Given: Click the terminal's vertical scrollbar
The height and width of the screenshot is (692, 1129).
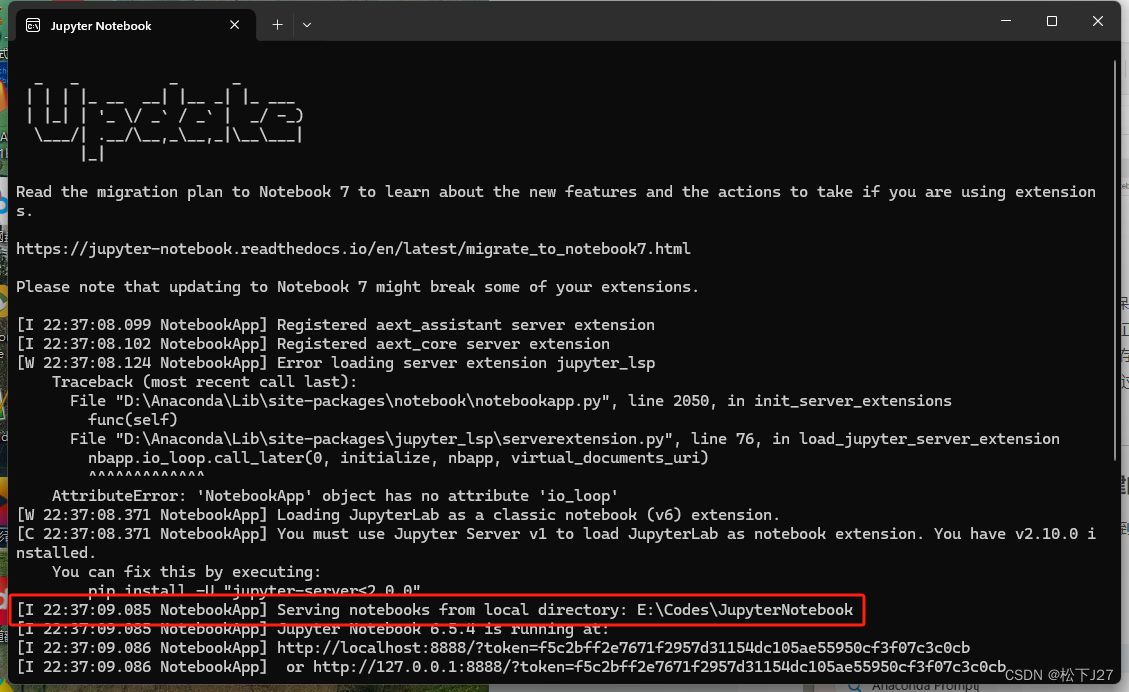Looking at the screenshot, I should coord(1115,259).
